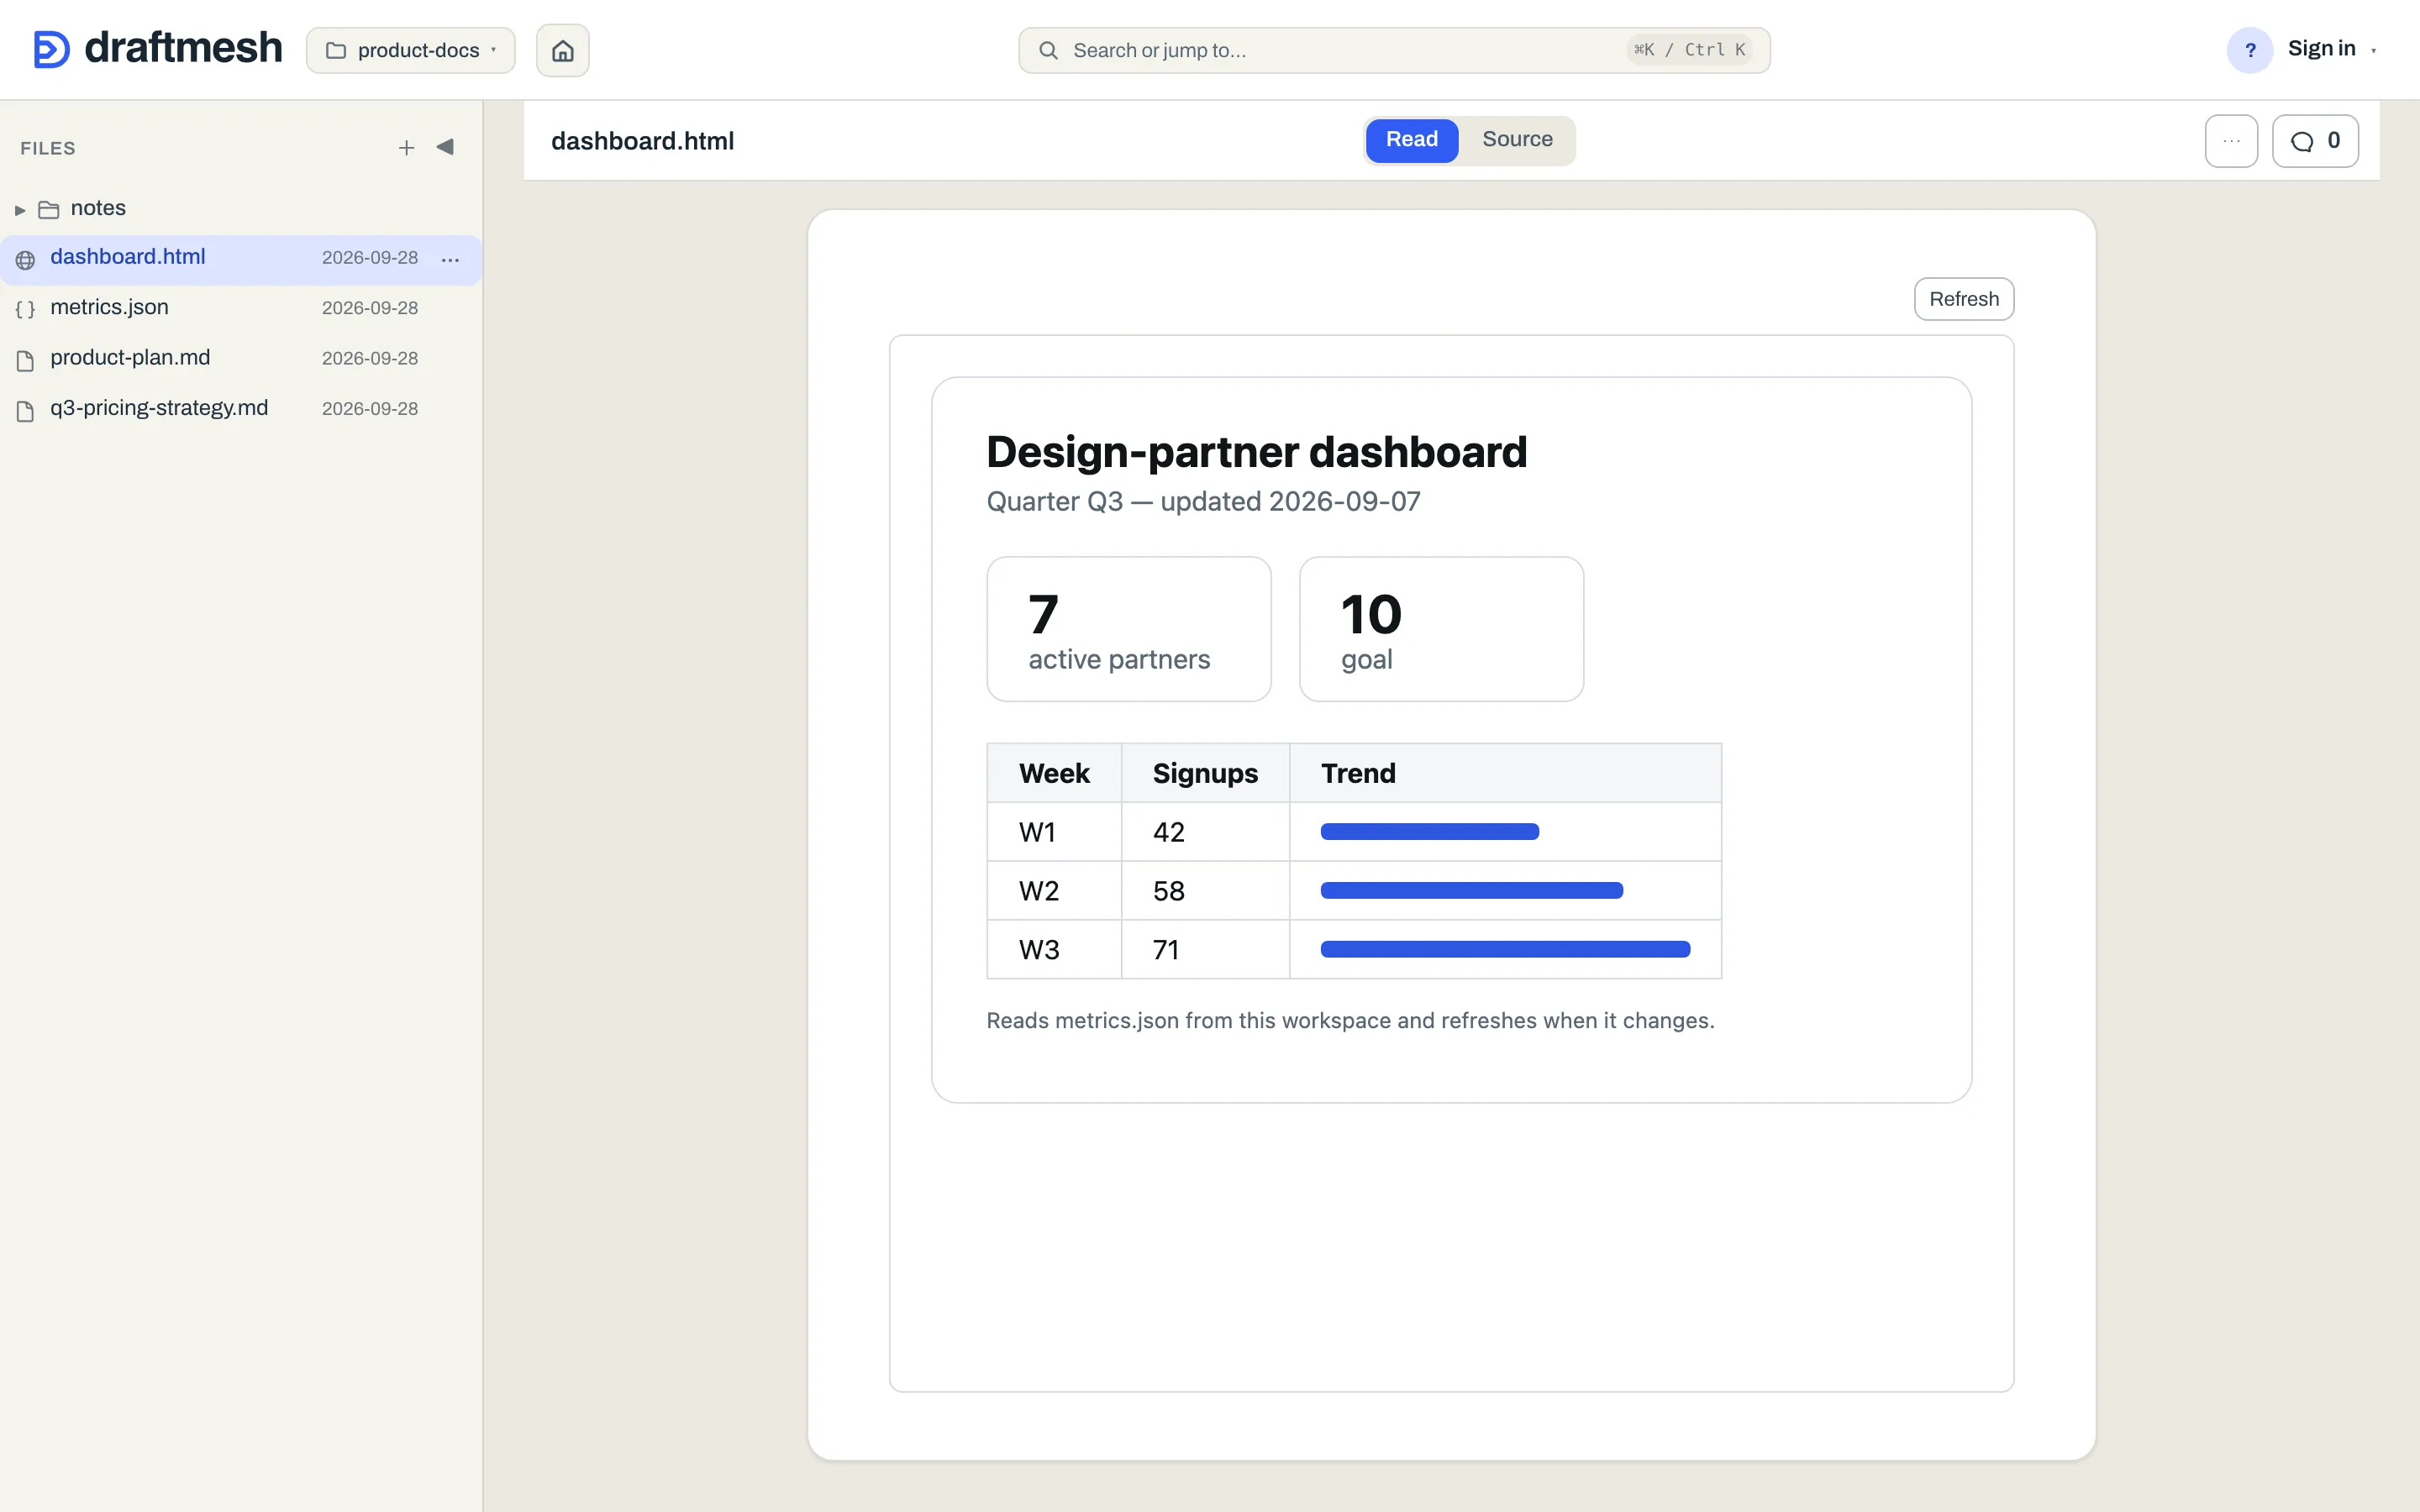2420x1512 pixels.
Task: Click the Signups column header
Action: coord(1205,773)
